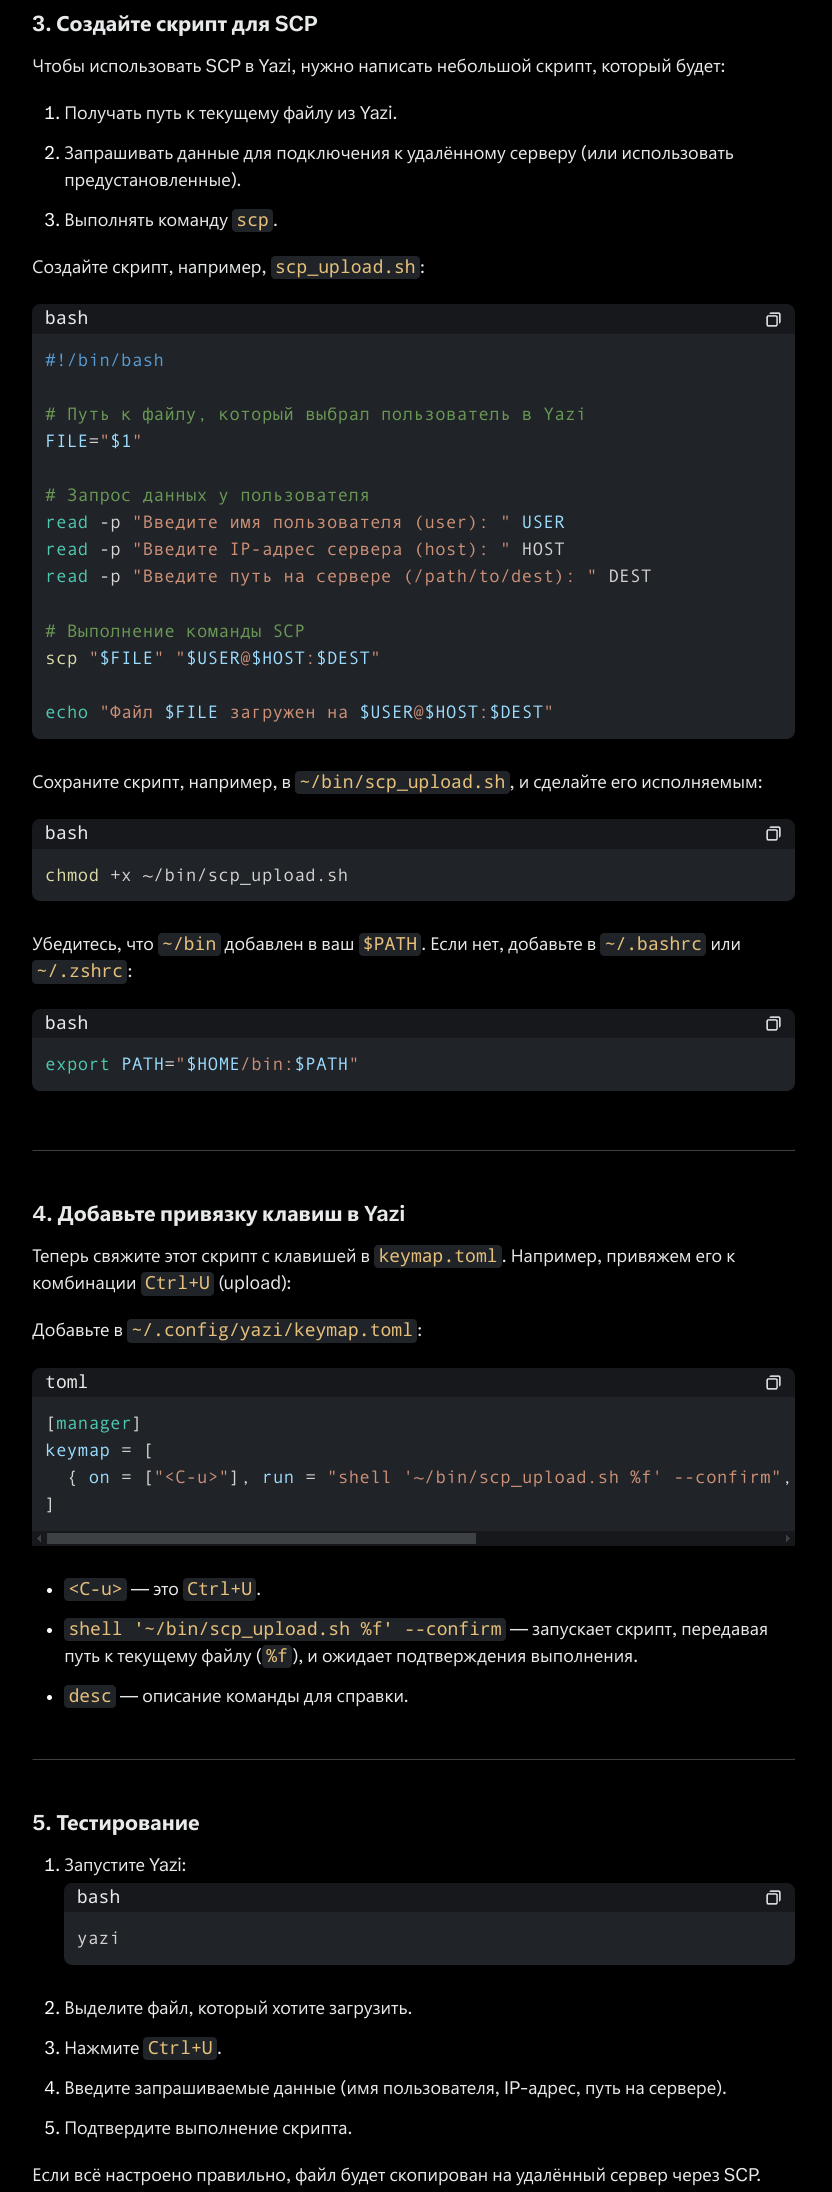
Task: Click the inline ~/.bashrc code label
Action: click(652, 944)
